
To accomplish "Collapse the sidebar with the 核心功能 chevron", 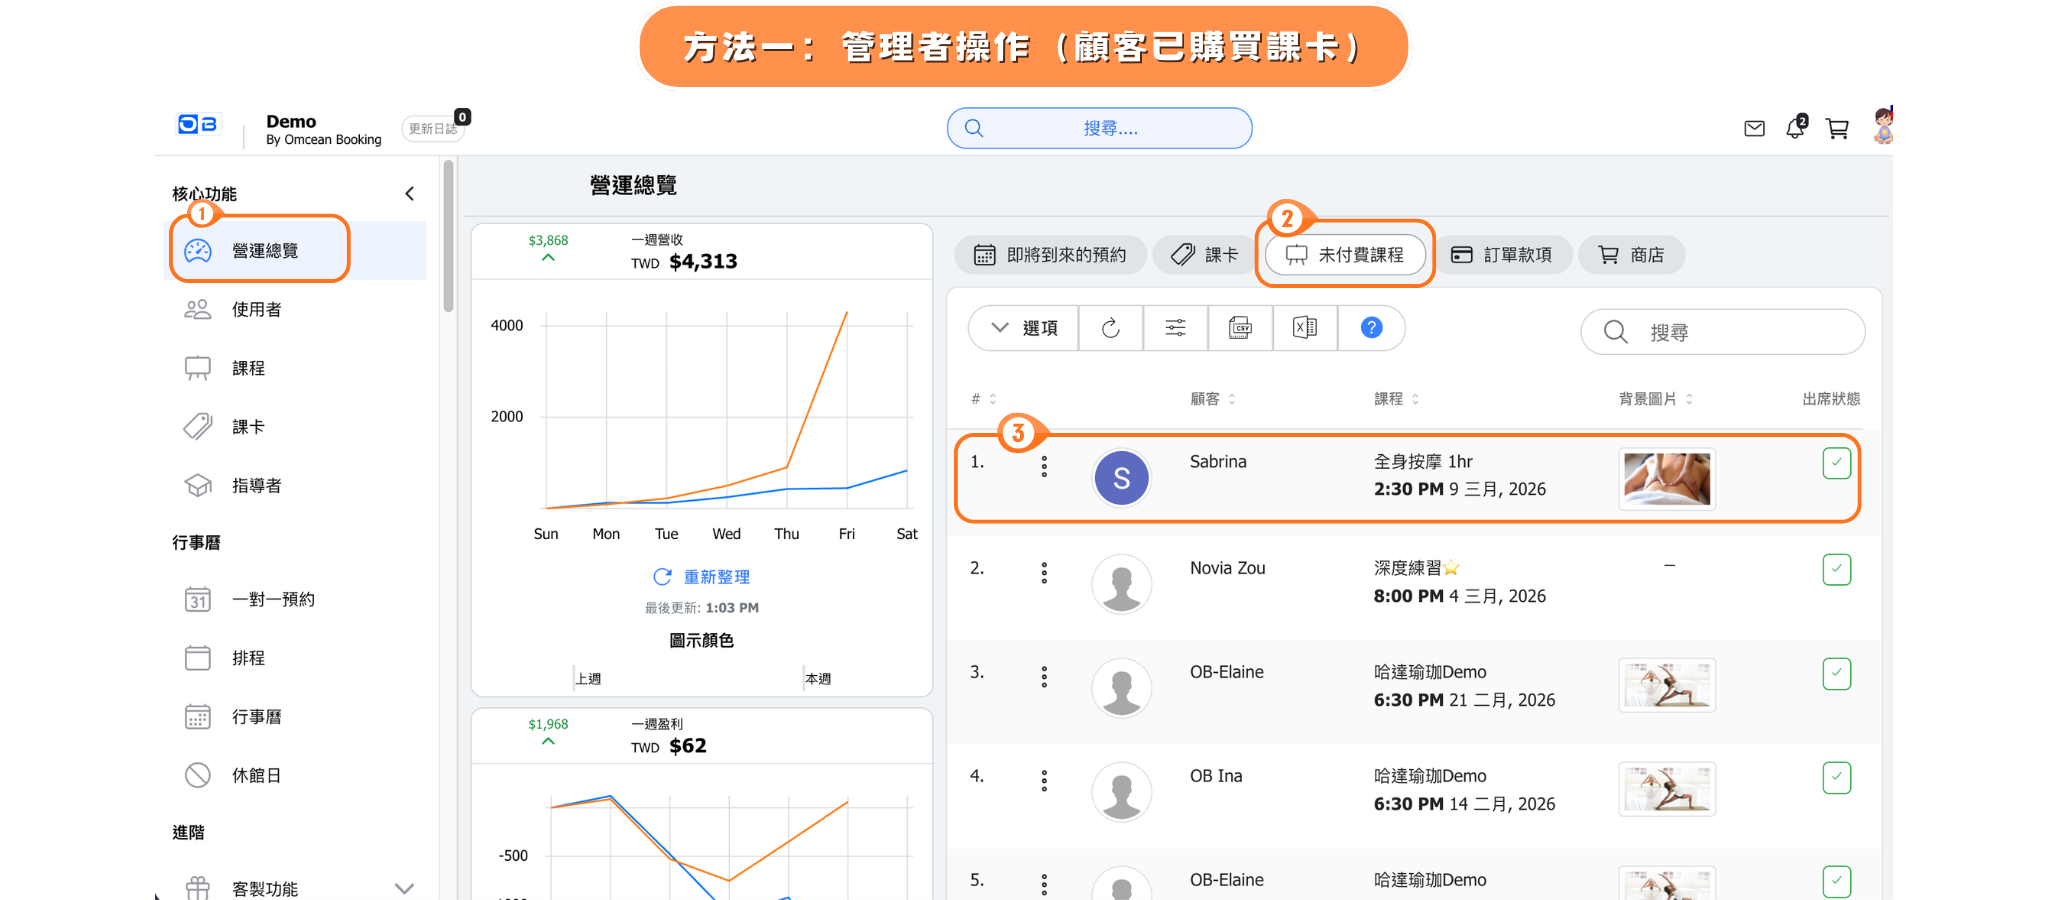I will pyautogui.click(x=409, y=194).
